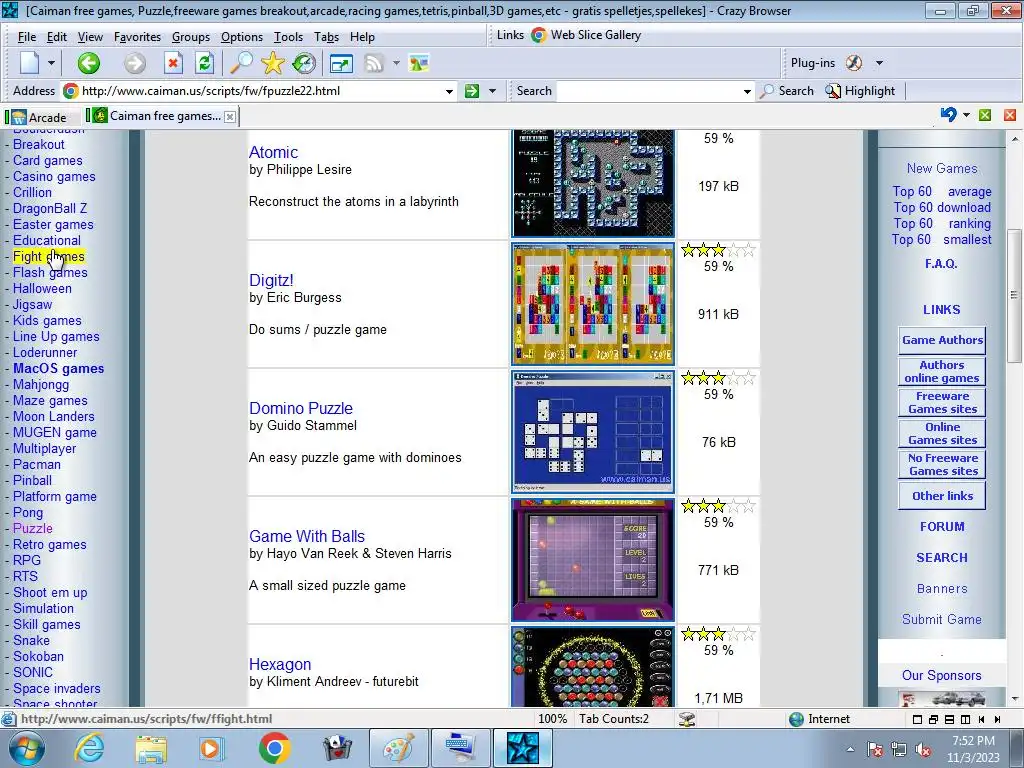This screenshot has width=1024, height=768.
Task: Open the Web Slice Gallery link
Action: point(596,35)
